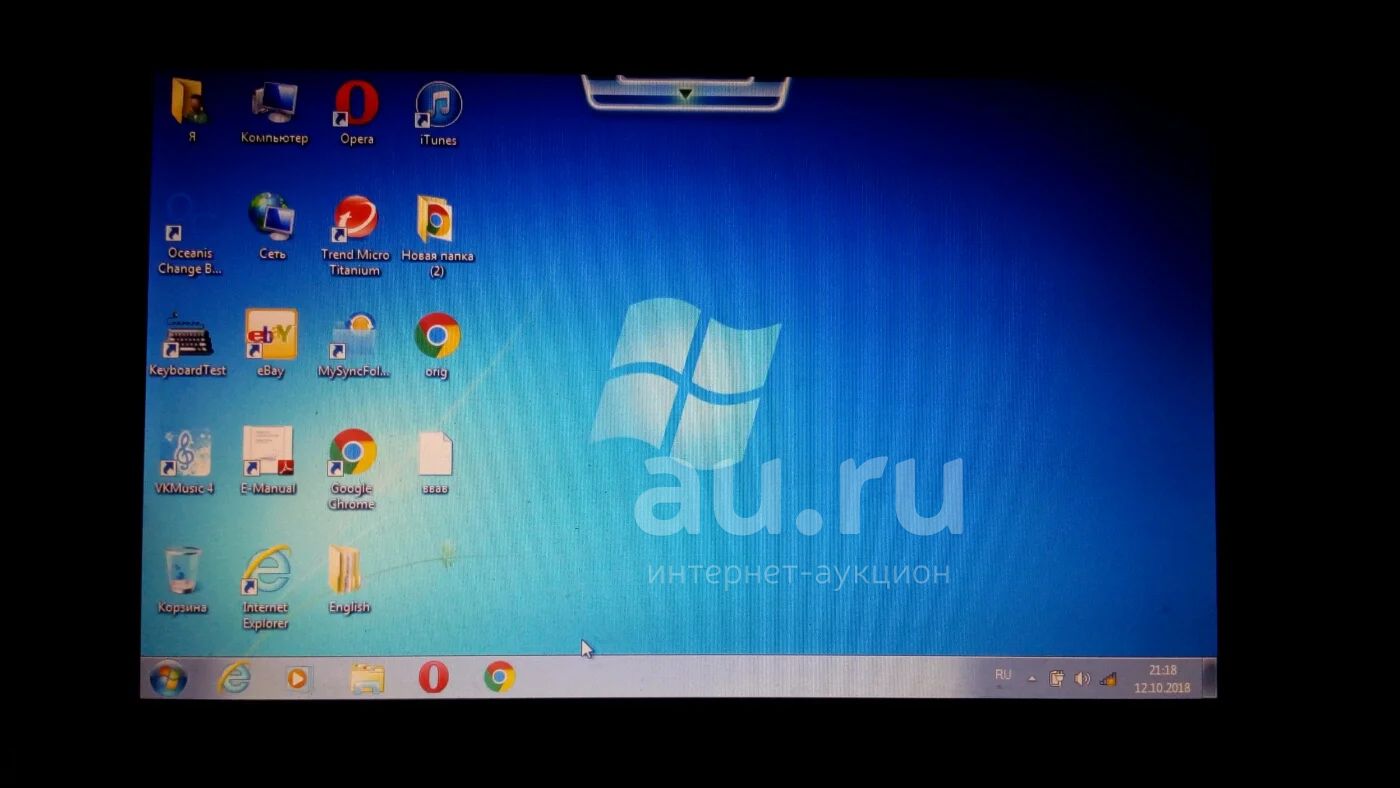Launch Opera from the desktop shortcut

coord(356,104)
